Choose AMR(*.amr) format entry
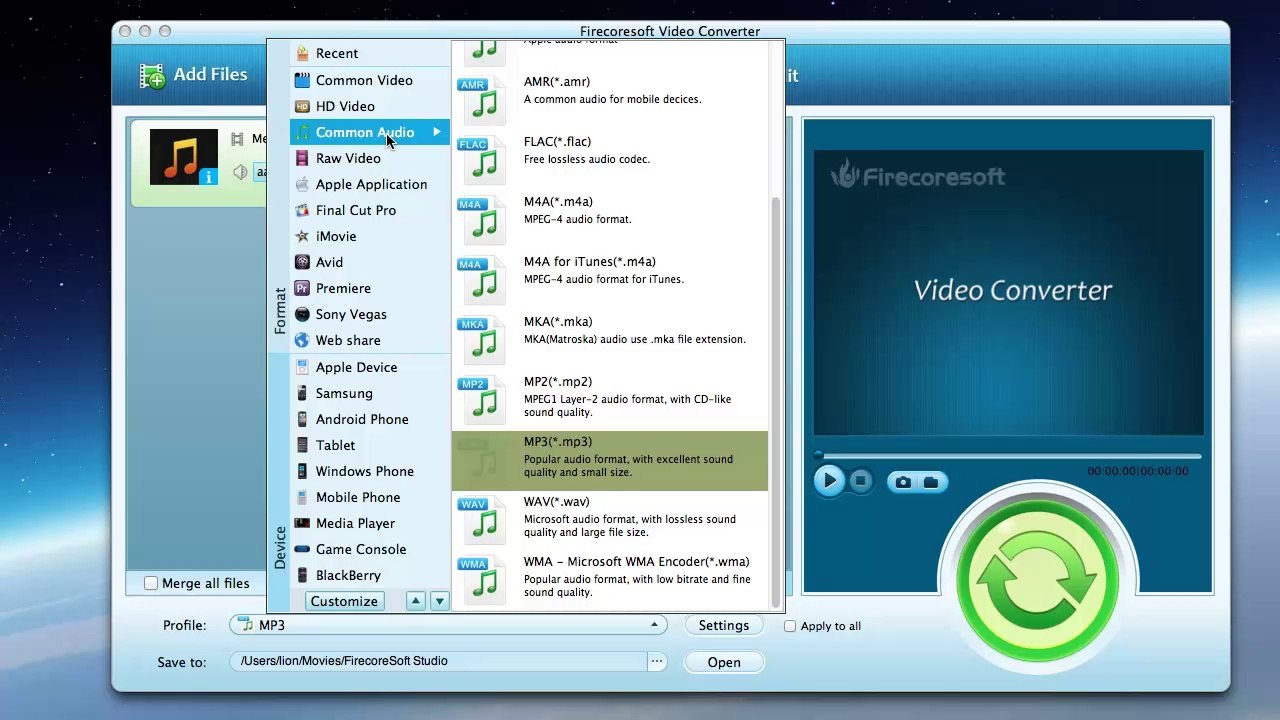Viewport: 1280px width, 720px height. 610,101
